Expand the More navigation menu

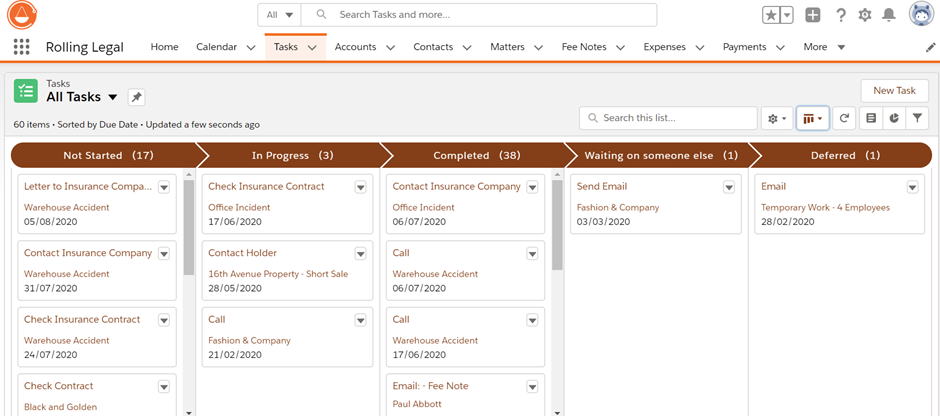(x=824, y=47)
